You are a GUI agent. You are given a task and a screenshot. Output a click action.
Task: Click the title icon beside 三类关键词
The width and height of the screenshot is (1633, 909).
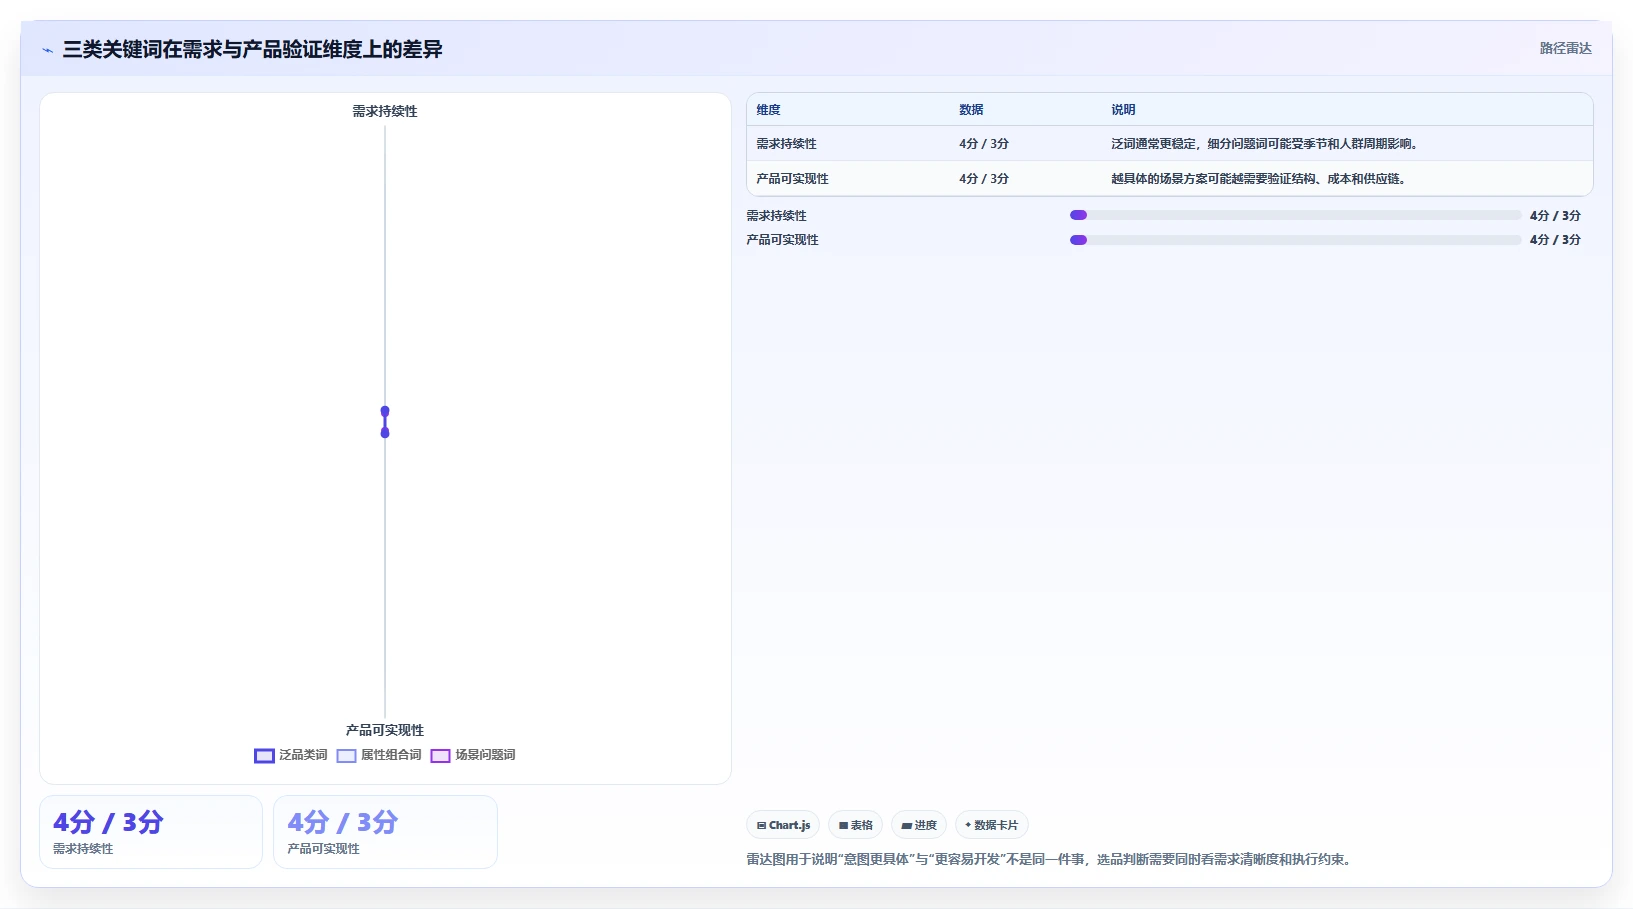tap(47, 50)
